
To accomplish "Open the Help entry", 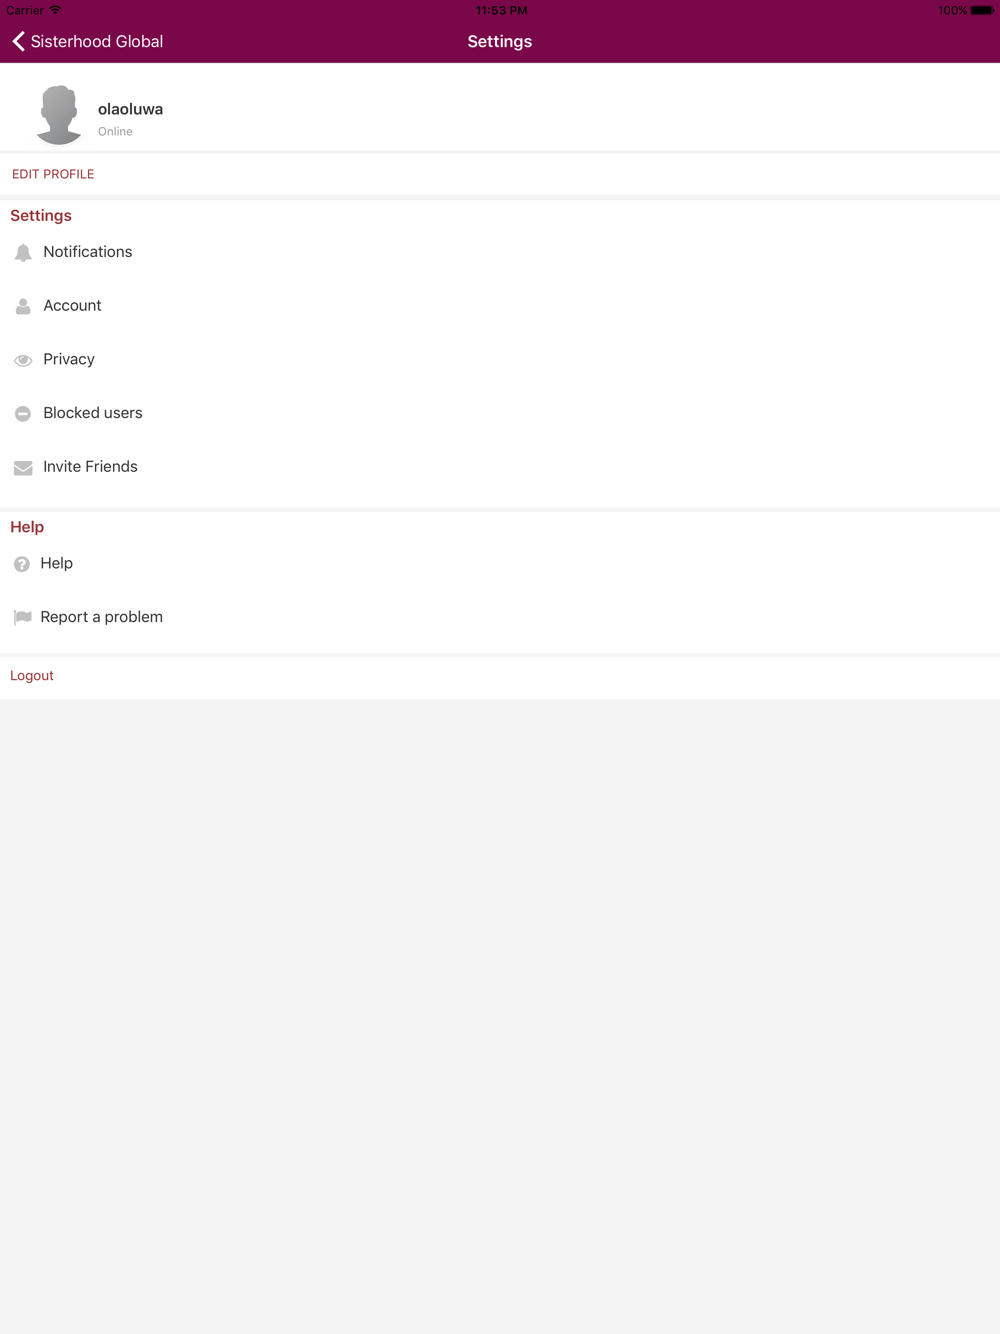I will (500, 563).
